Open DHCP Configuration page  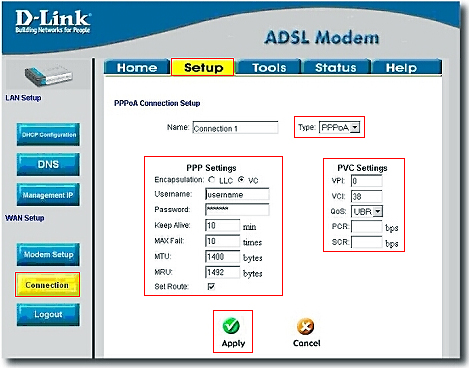point(48,134)
